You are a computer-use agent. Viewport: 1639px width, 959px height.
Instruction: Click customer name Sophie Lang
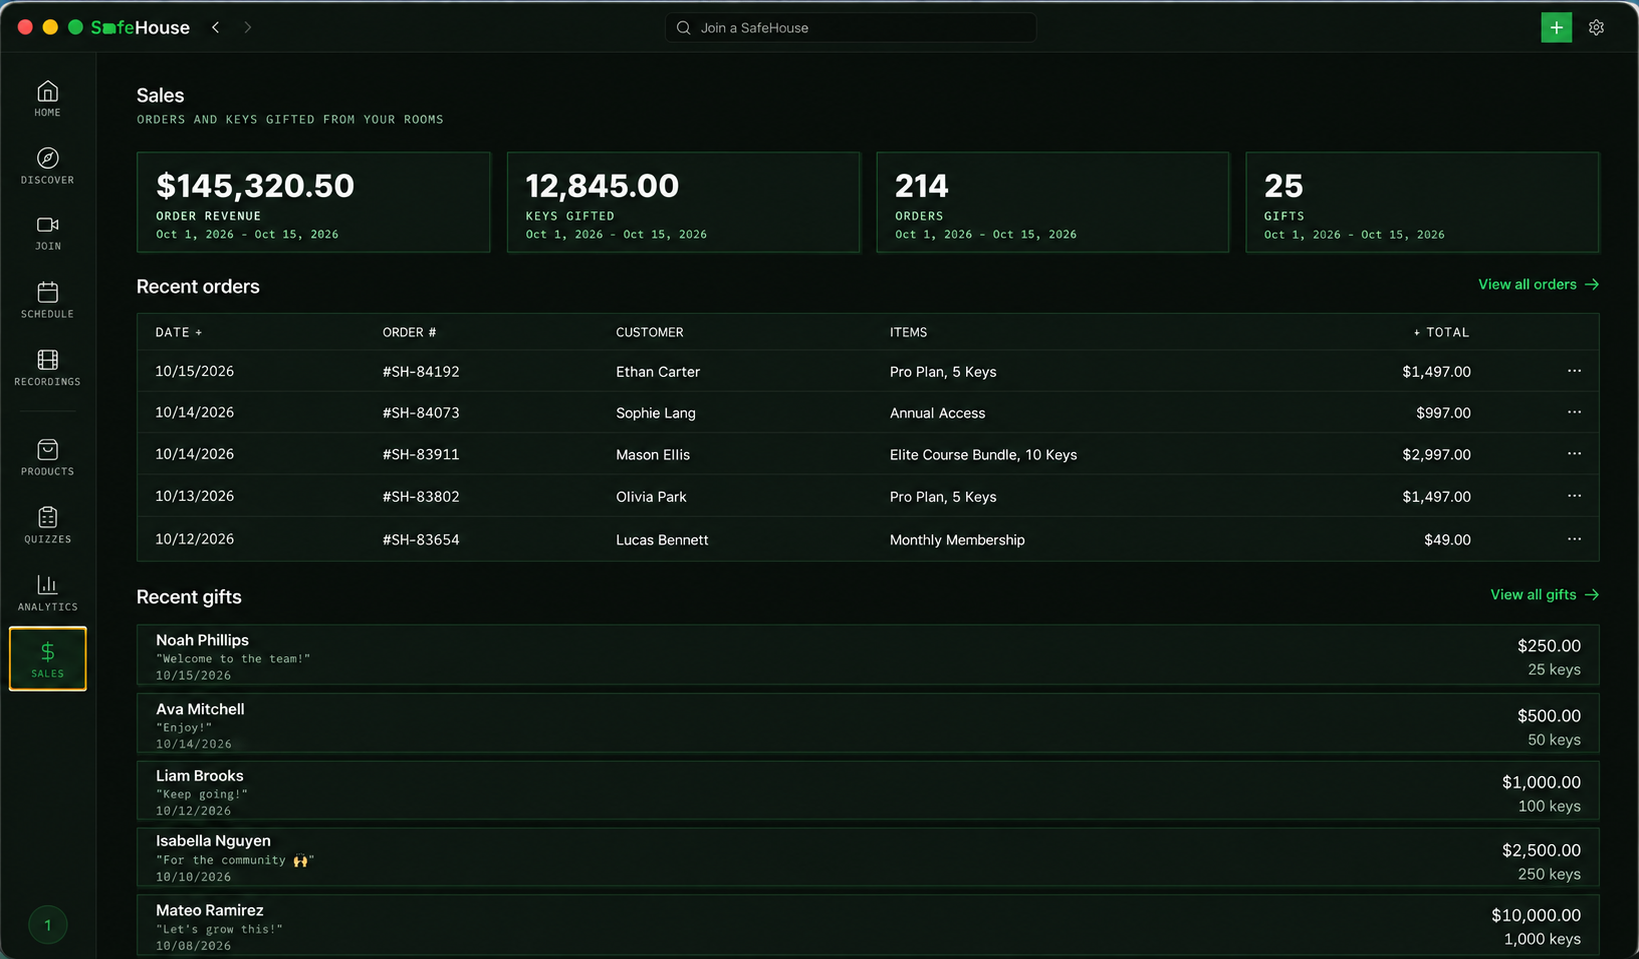coord(656,413)
